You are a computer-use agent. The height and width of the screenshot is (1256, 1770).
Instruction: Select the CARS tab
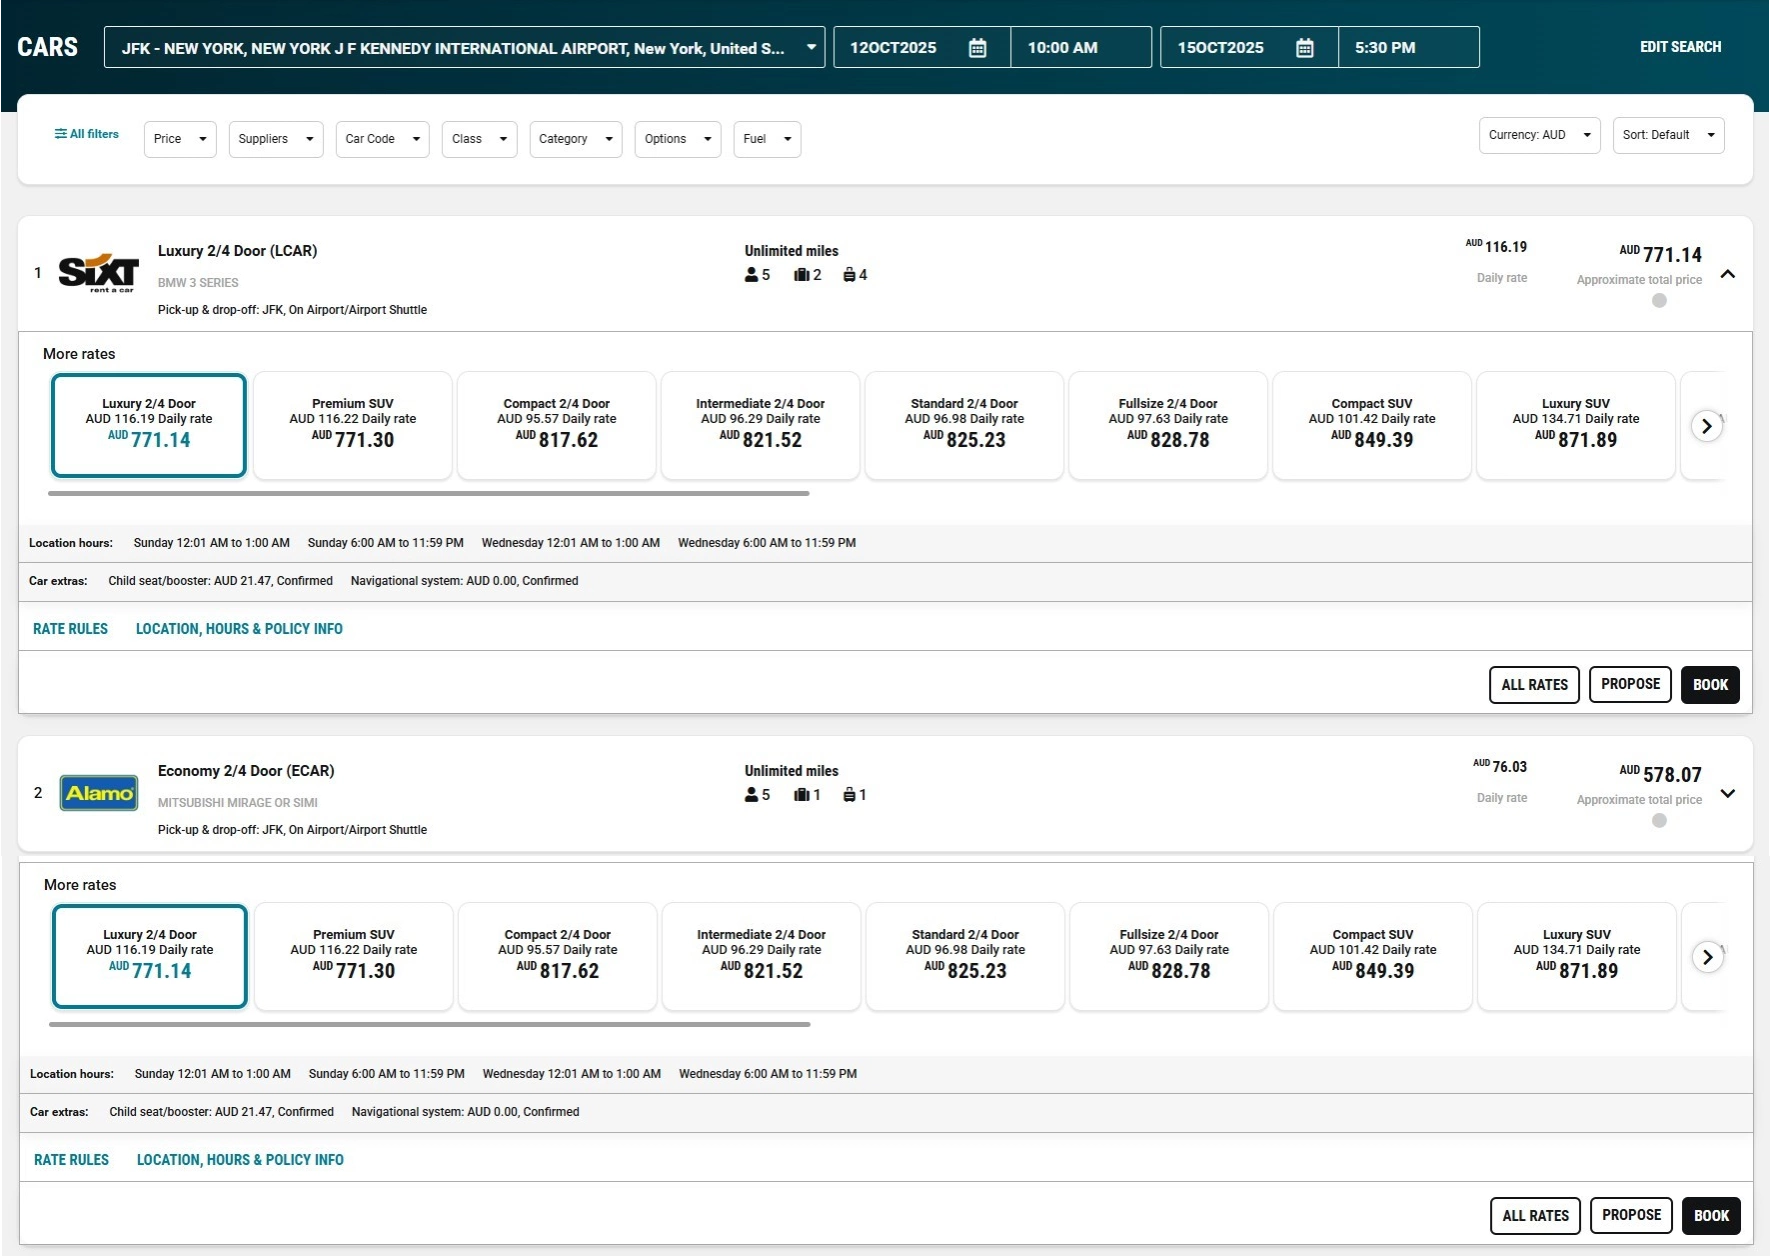[x=47, y=46]
